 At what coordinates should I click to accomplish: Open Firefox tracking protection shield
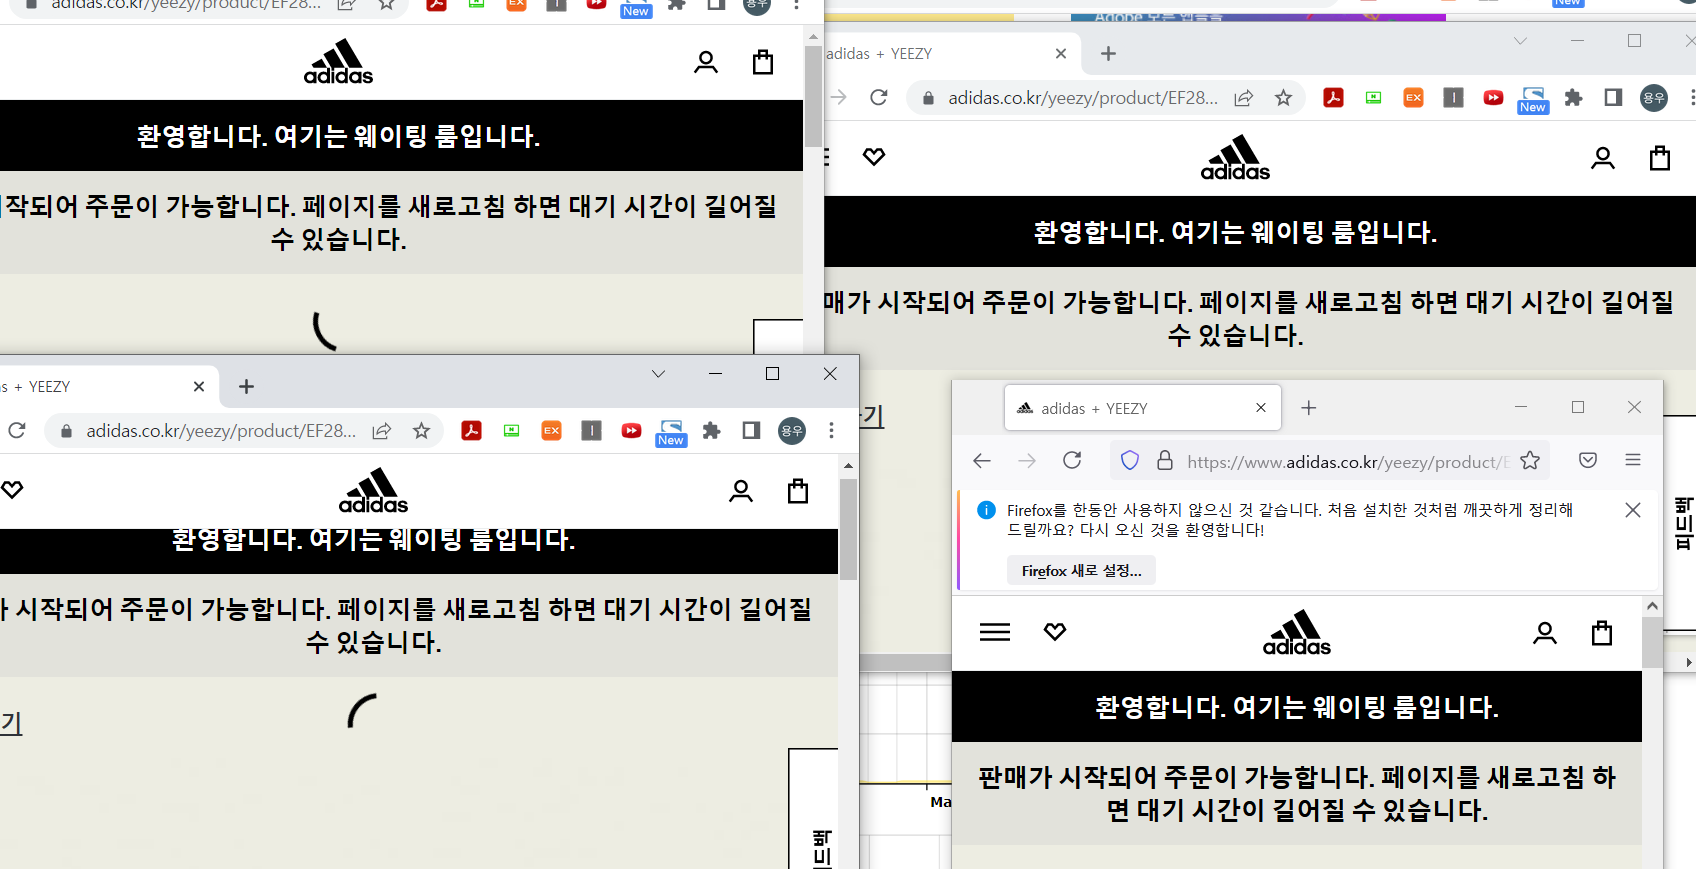coord(1130,460)
